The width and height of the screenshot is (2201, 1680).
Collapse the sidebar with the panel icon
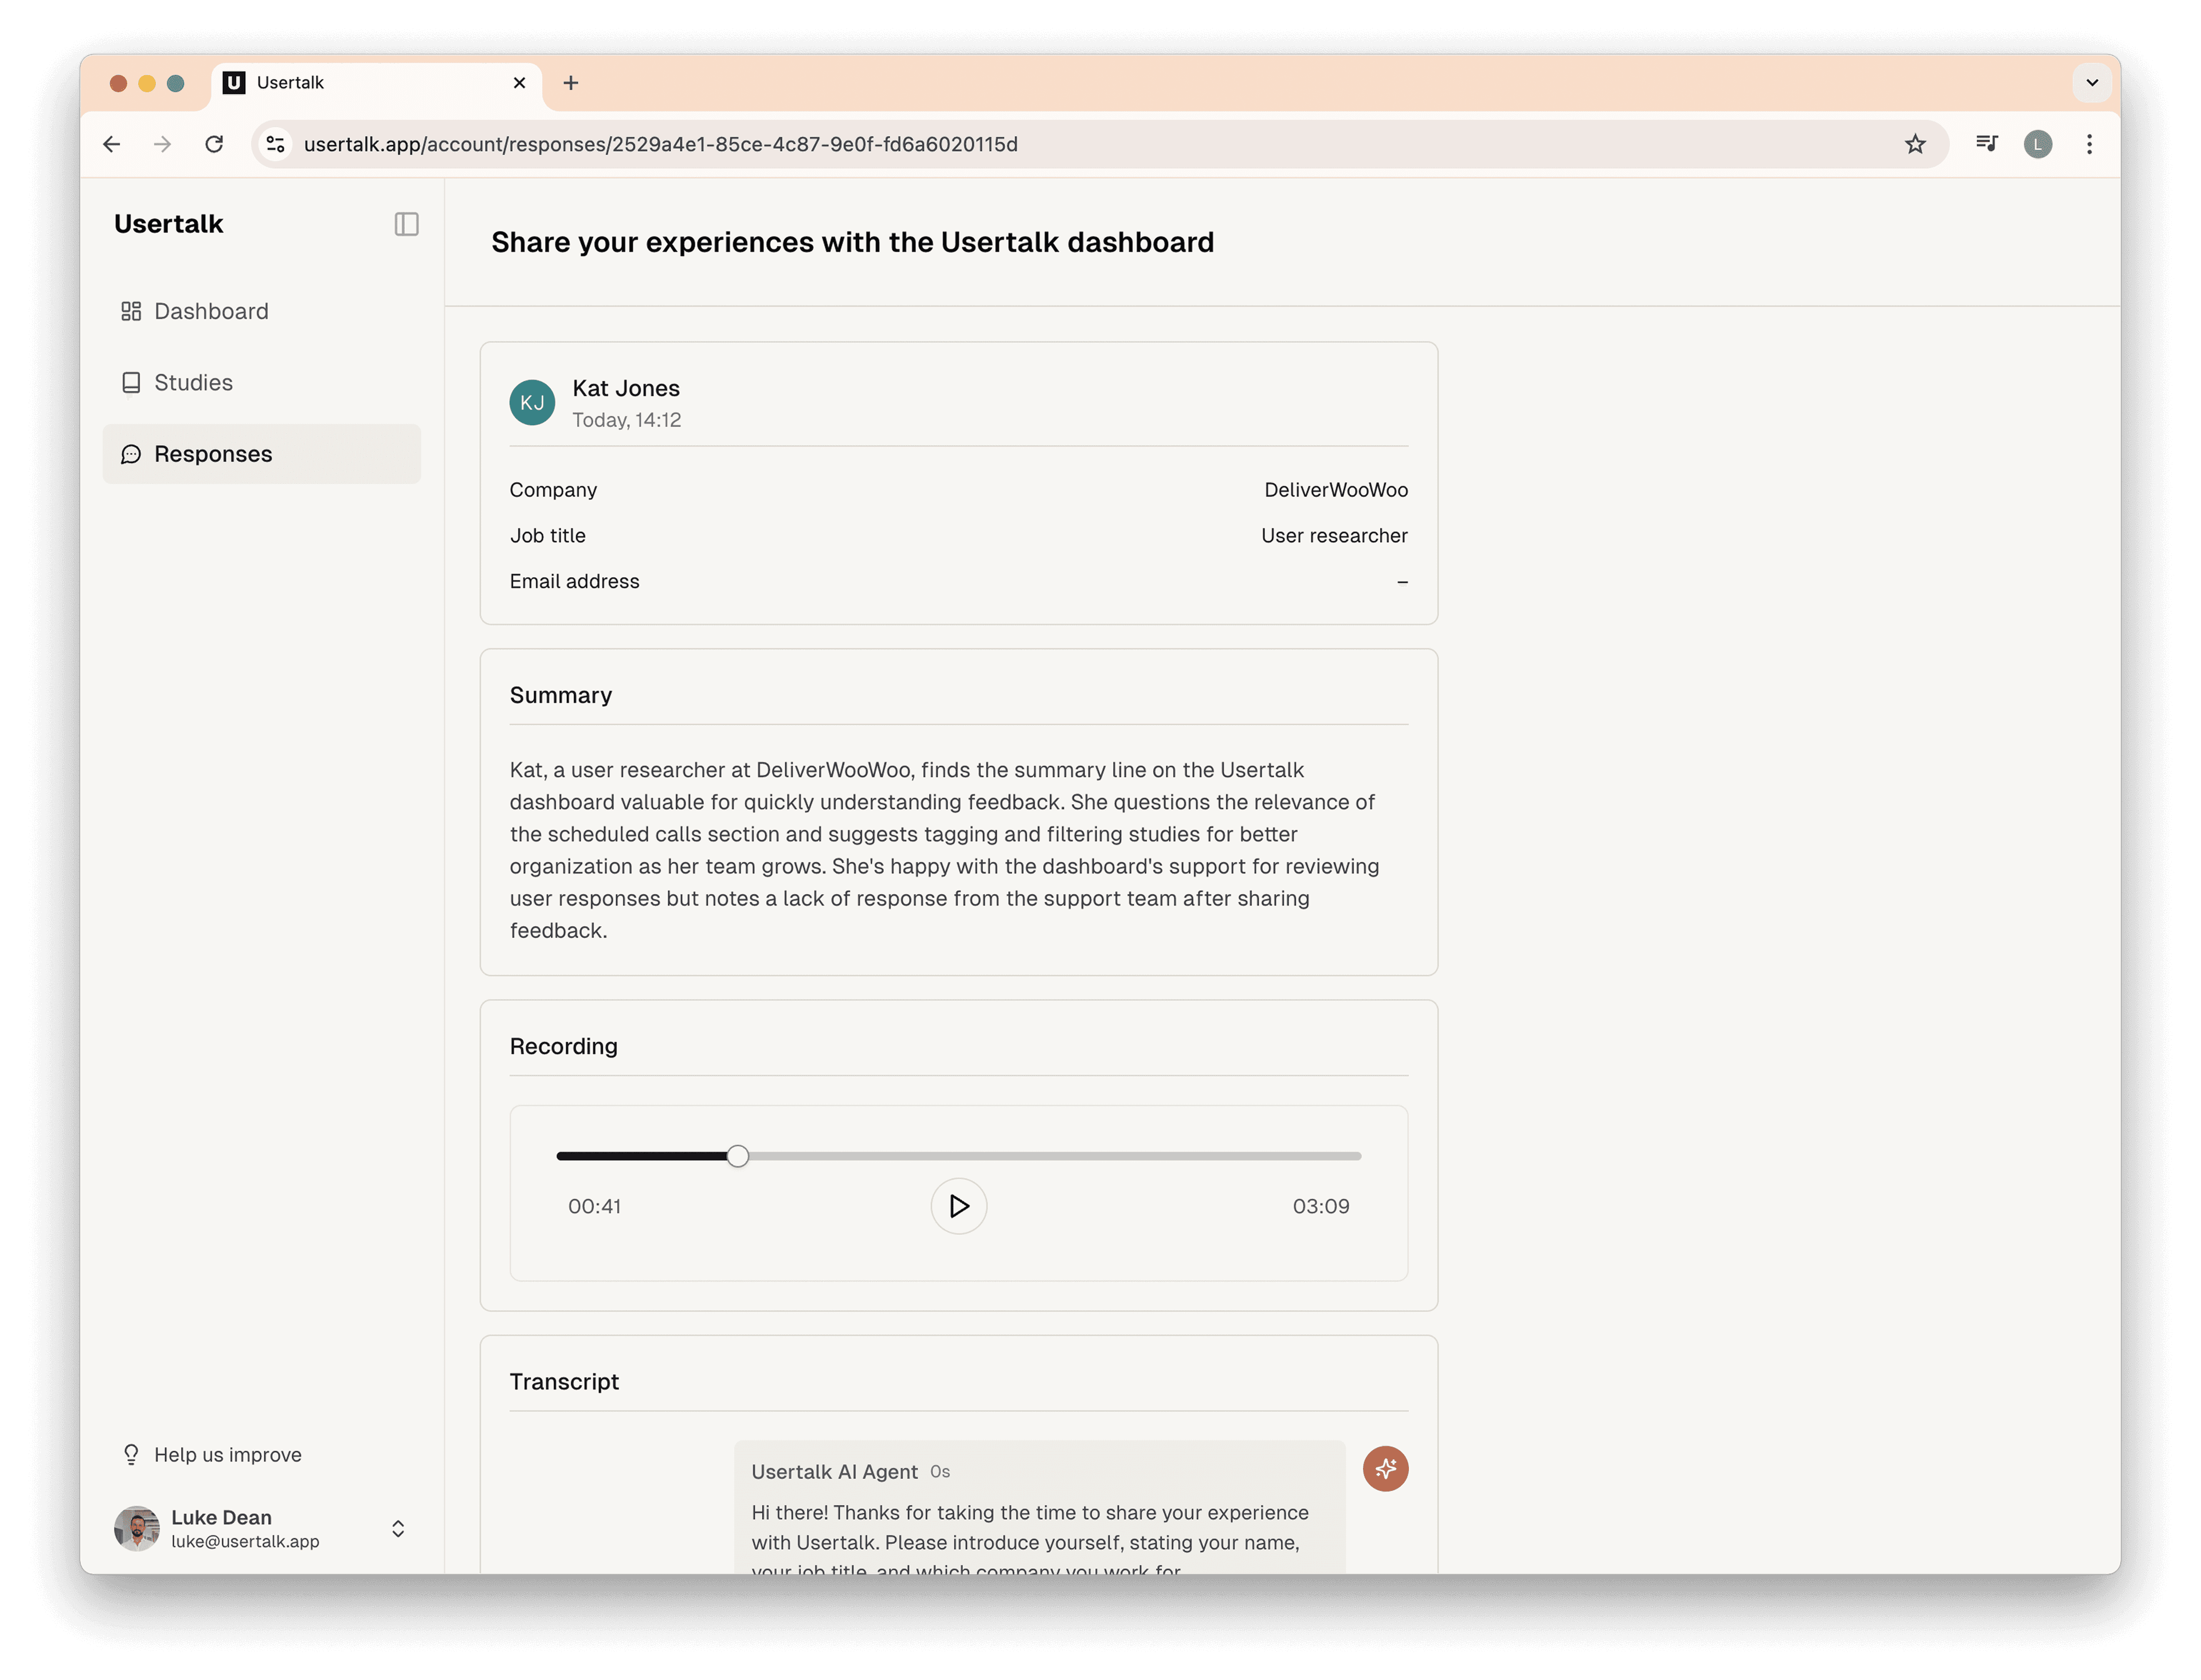click(406, 224)
